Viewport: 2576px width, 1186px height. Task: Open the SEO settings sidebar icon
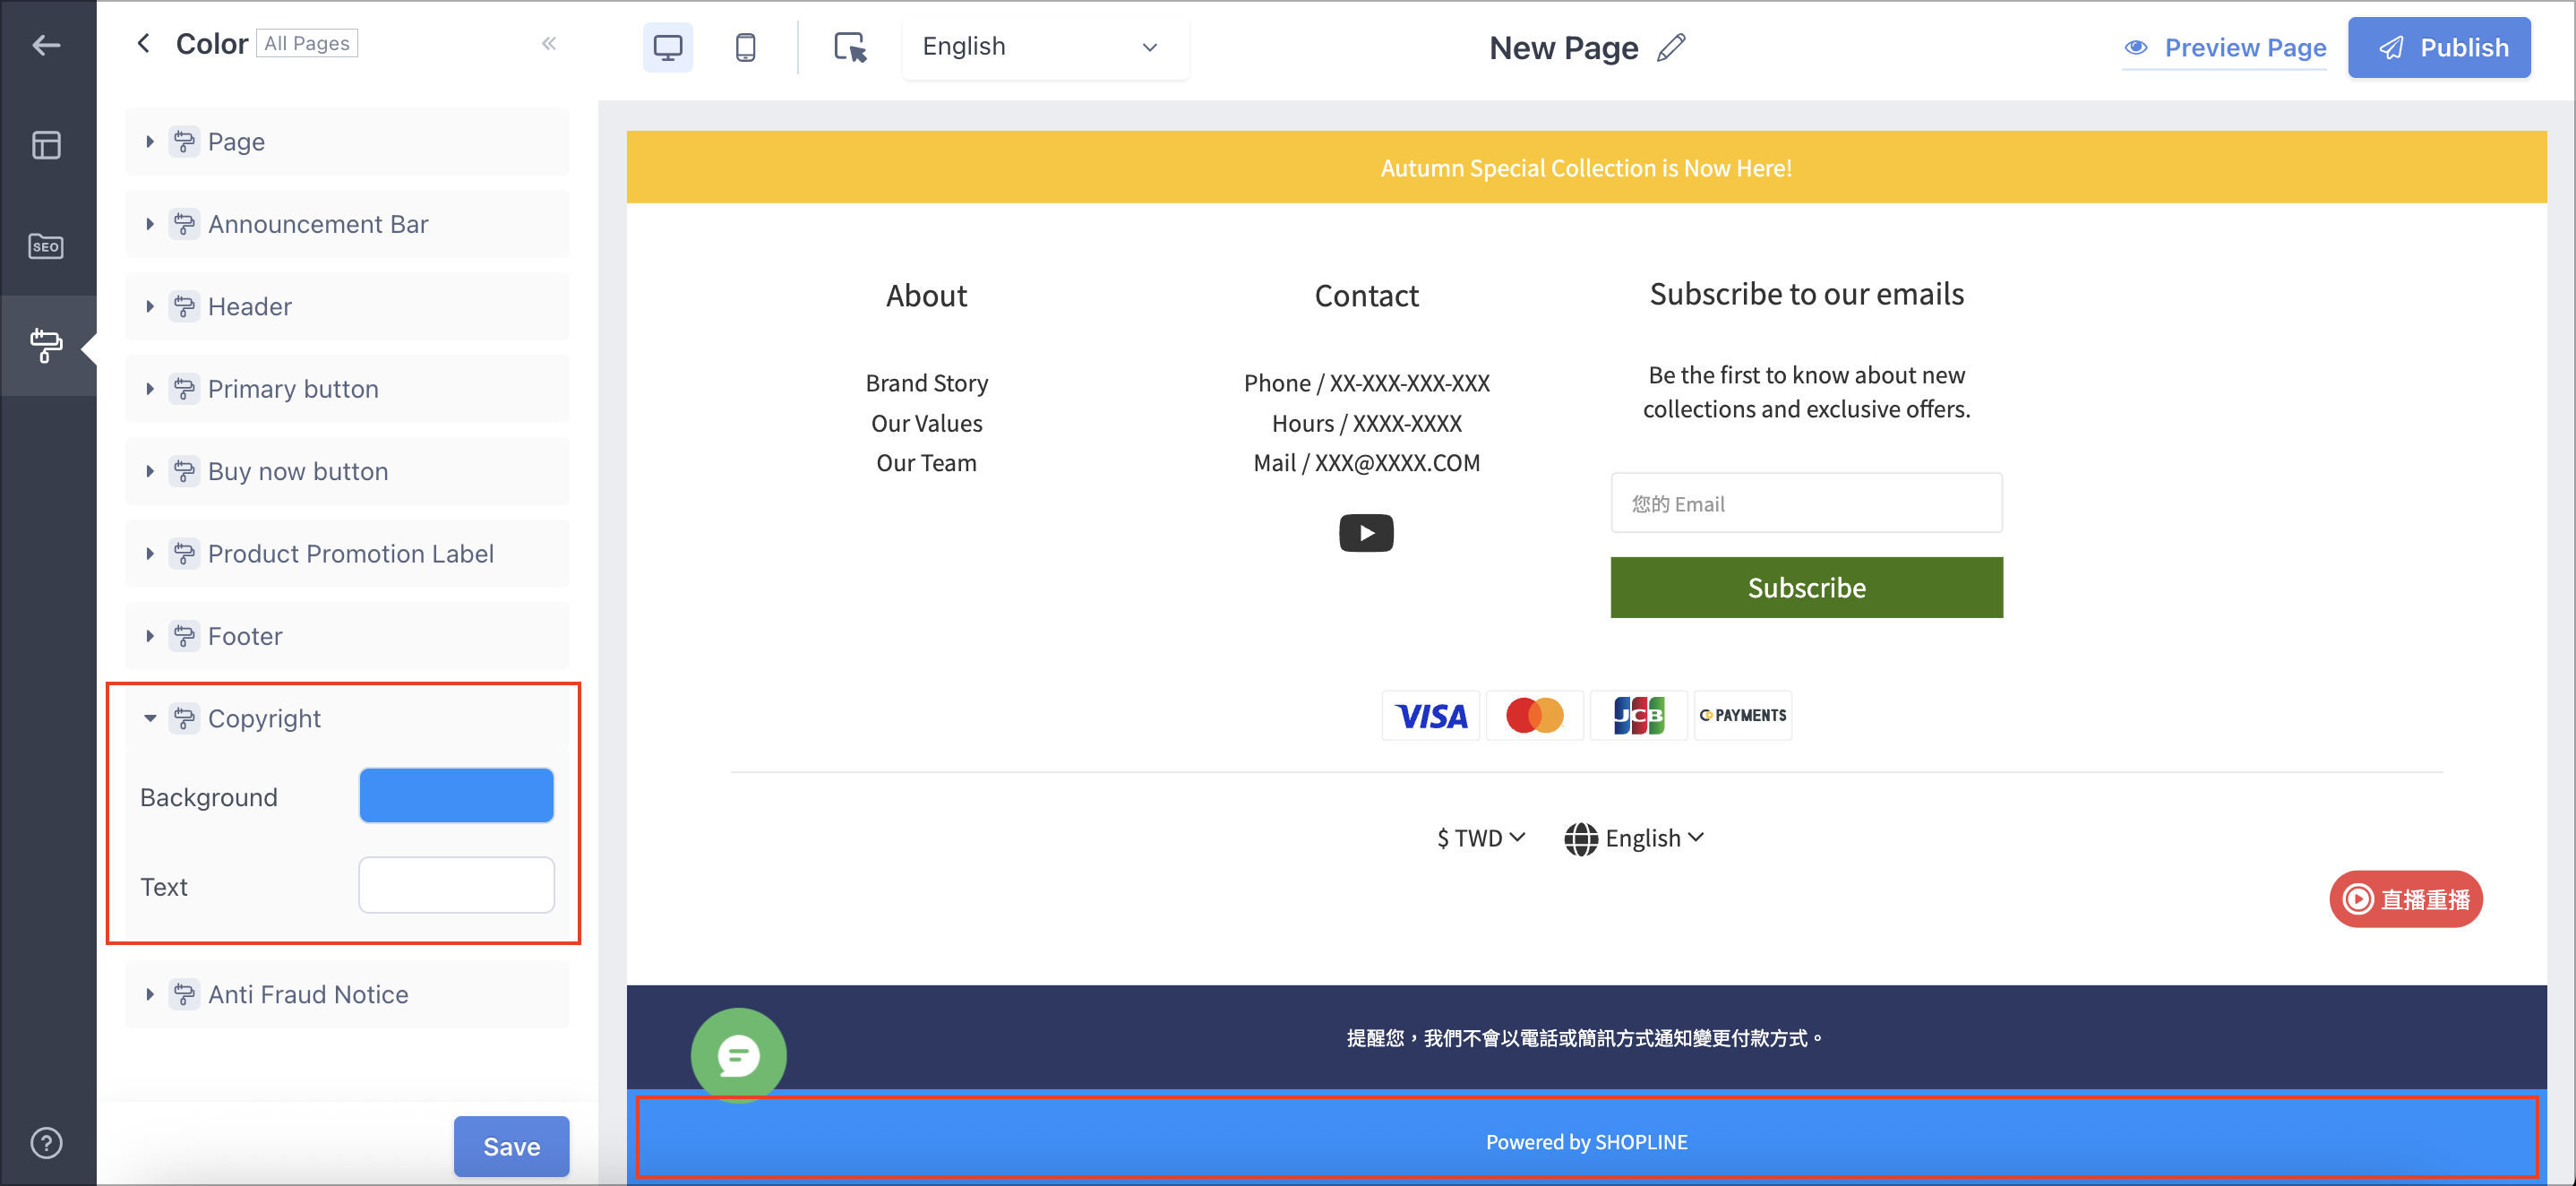[46, 246]
